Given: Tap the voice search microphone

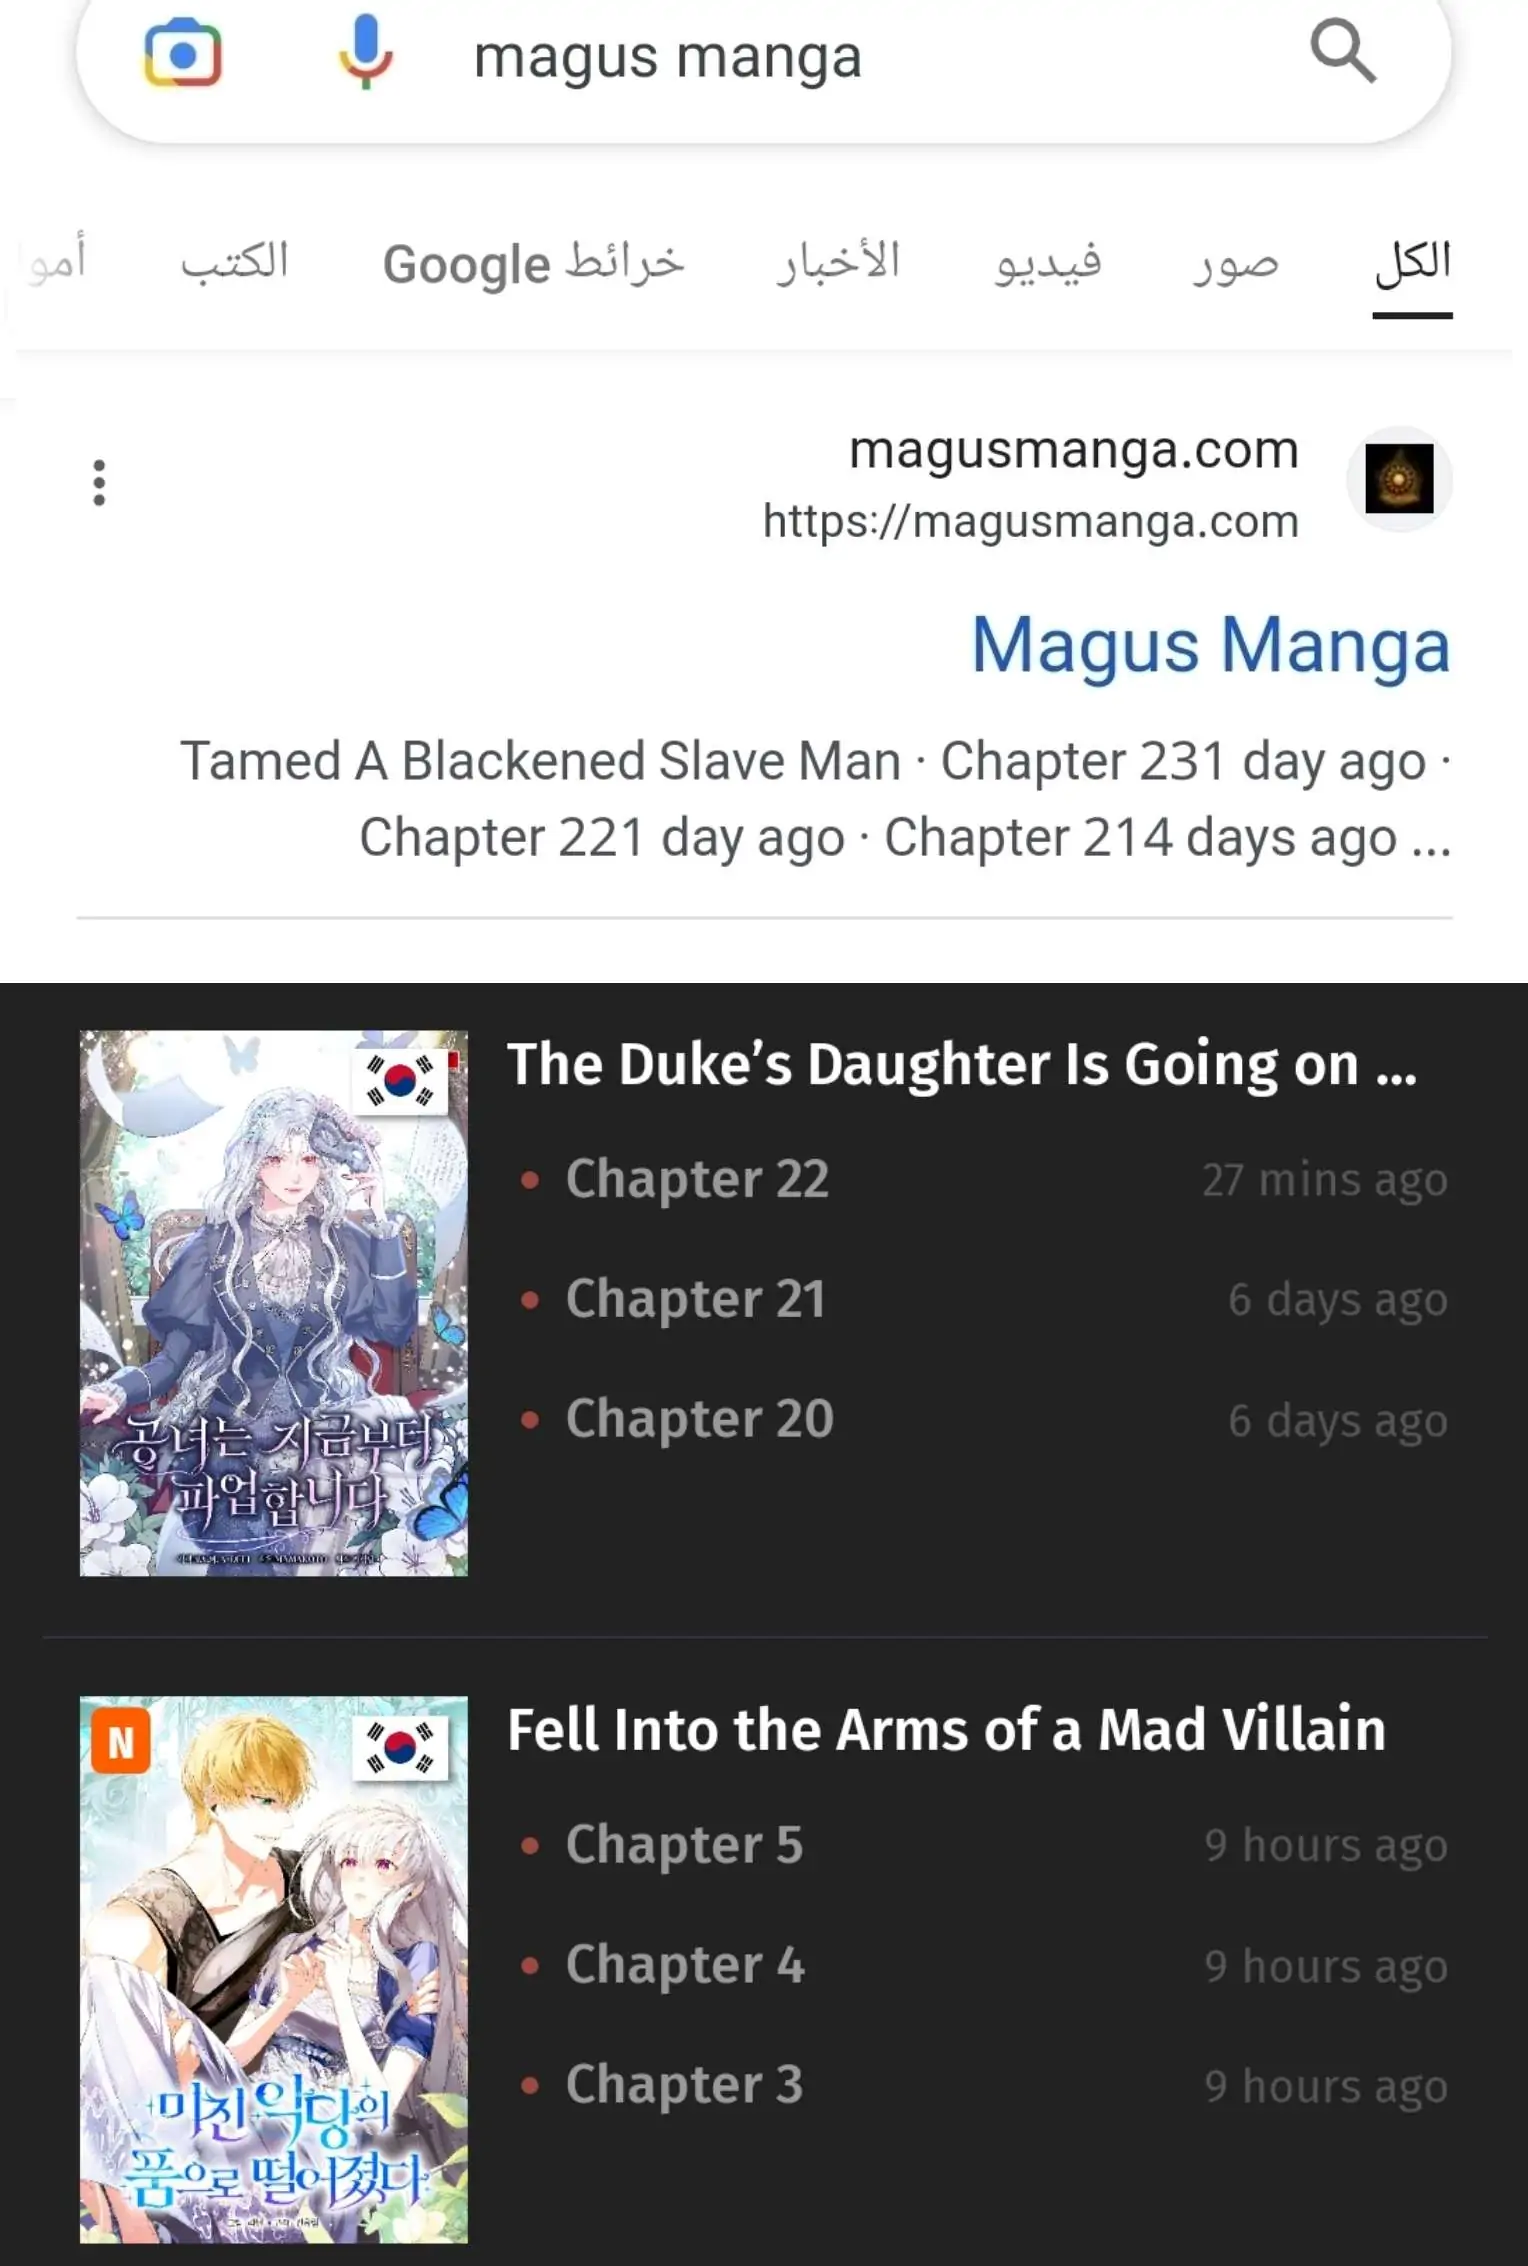Looking at the screenshot, I should tap(365, 52).
